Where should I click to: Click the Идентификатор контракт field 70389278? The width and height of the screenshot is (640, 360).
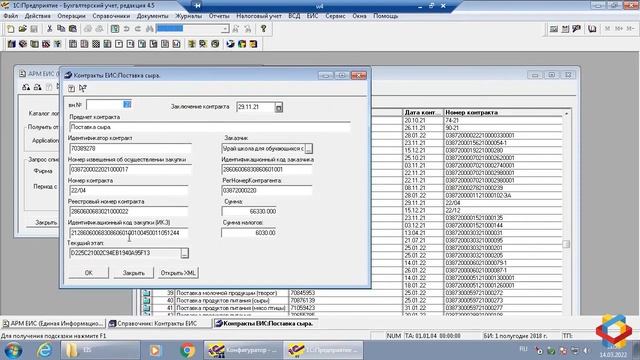click(x=130, y=149)
